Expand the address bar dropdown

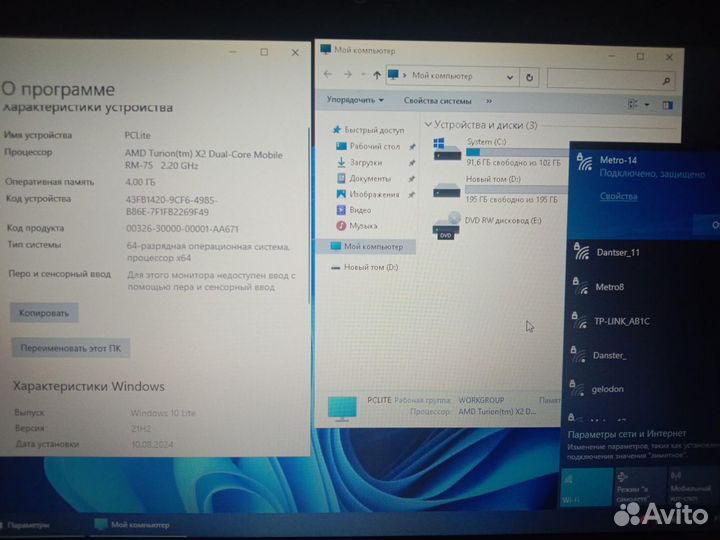510,77
